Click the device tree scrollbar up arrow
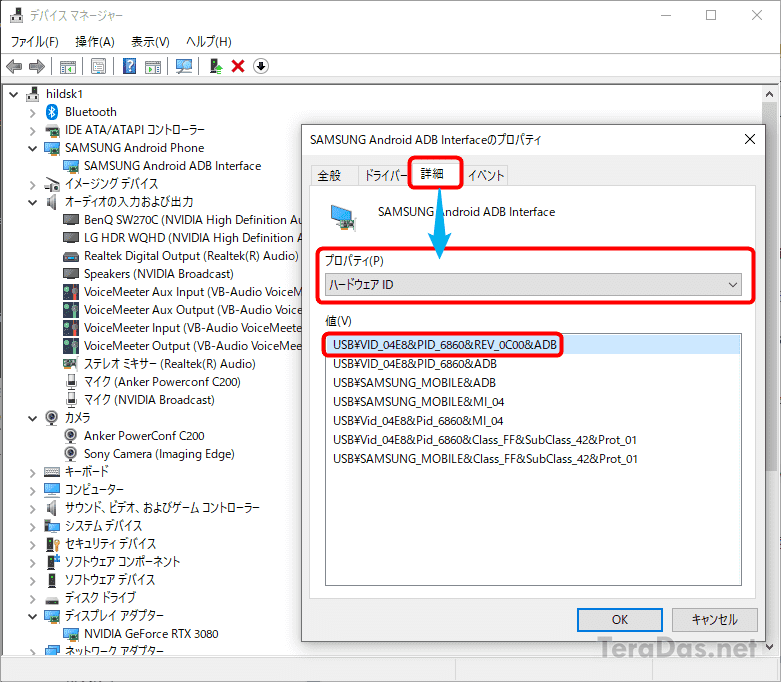Screen dimensions: 781x682 pos(770,94)
